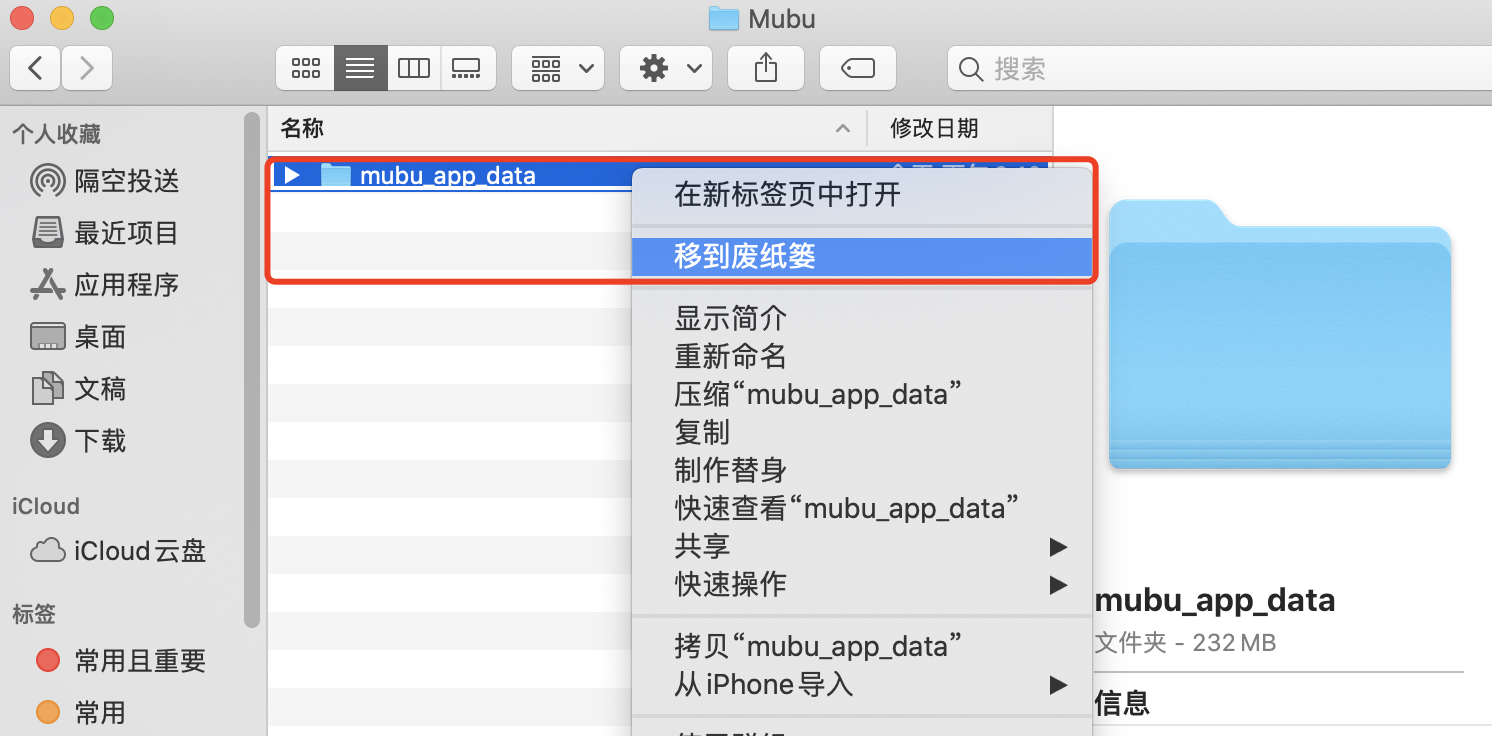Open 最近项目 in sidebar
This screenshot has height=736, width=1492.
[105, 233]
